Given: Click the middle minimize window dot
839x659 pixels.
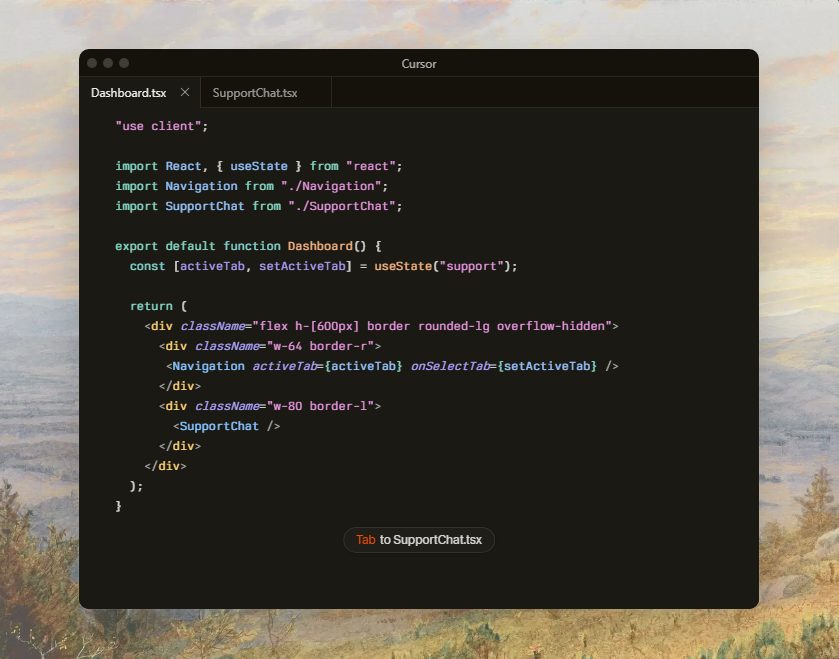Looking at the screenshot, I should [108, 63].
